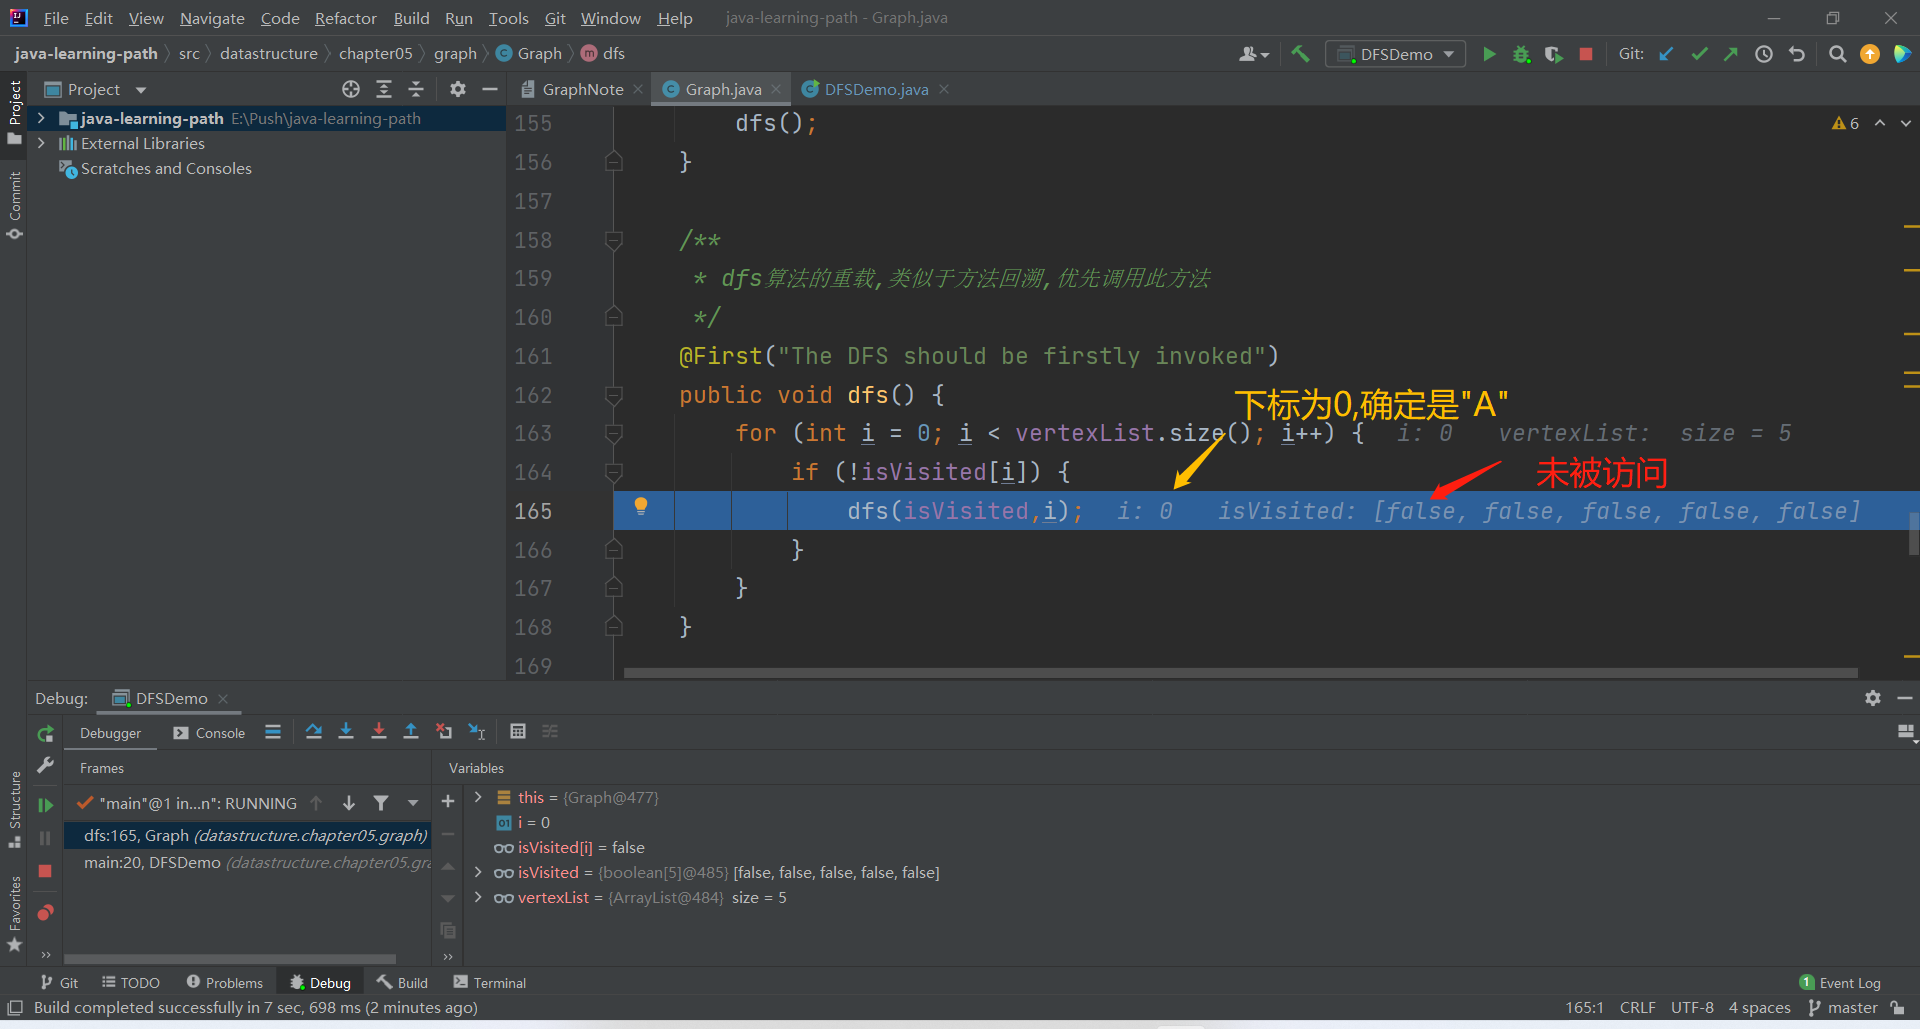Open the Refactor menu
Viewport: 1920px width, 1029px height.
click(345, 18)
